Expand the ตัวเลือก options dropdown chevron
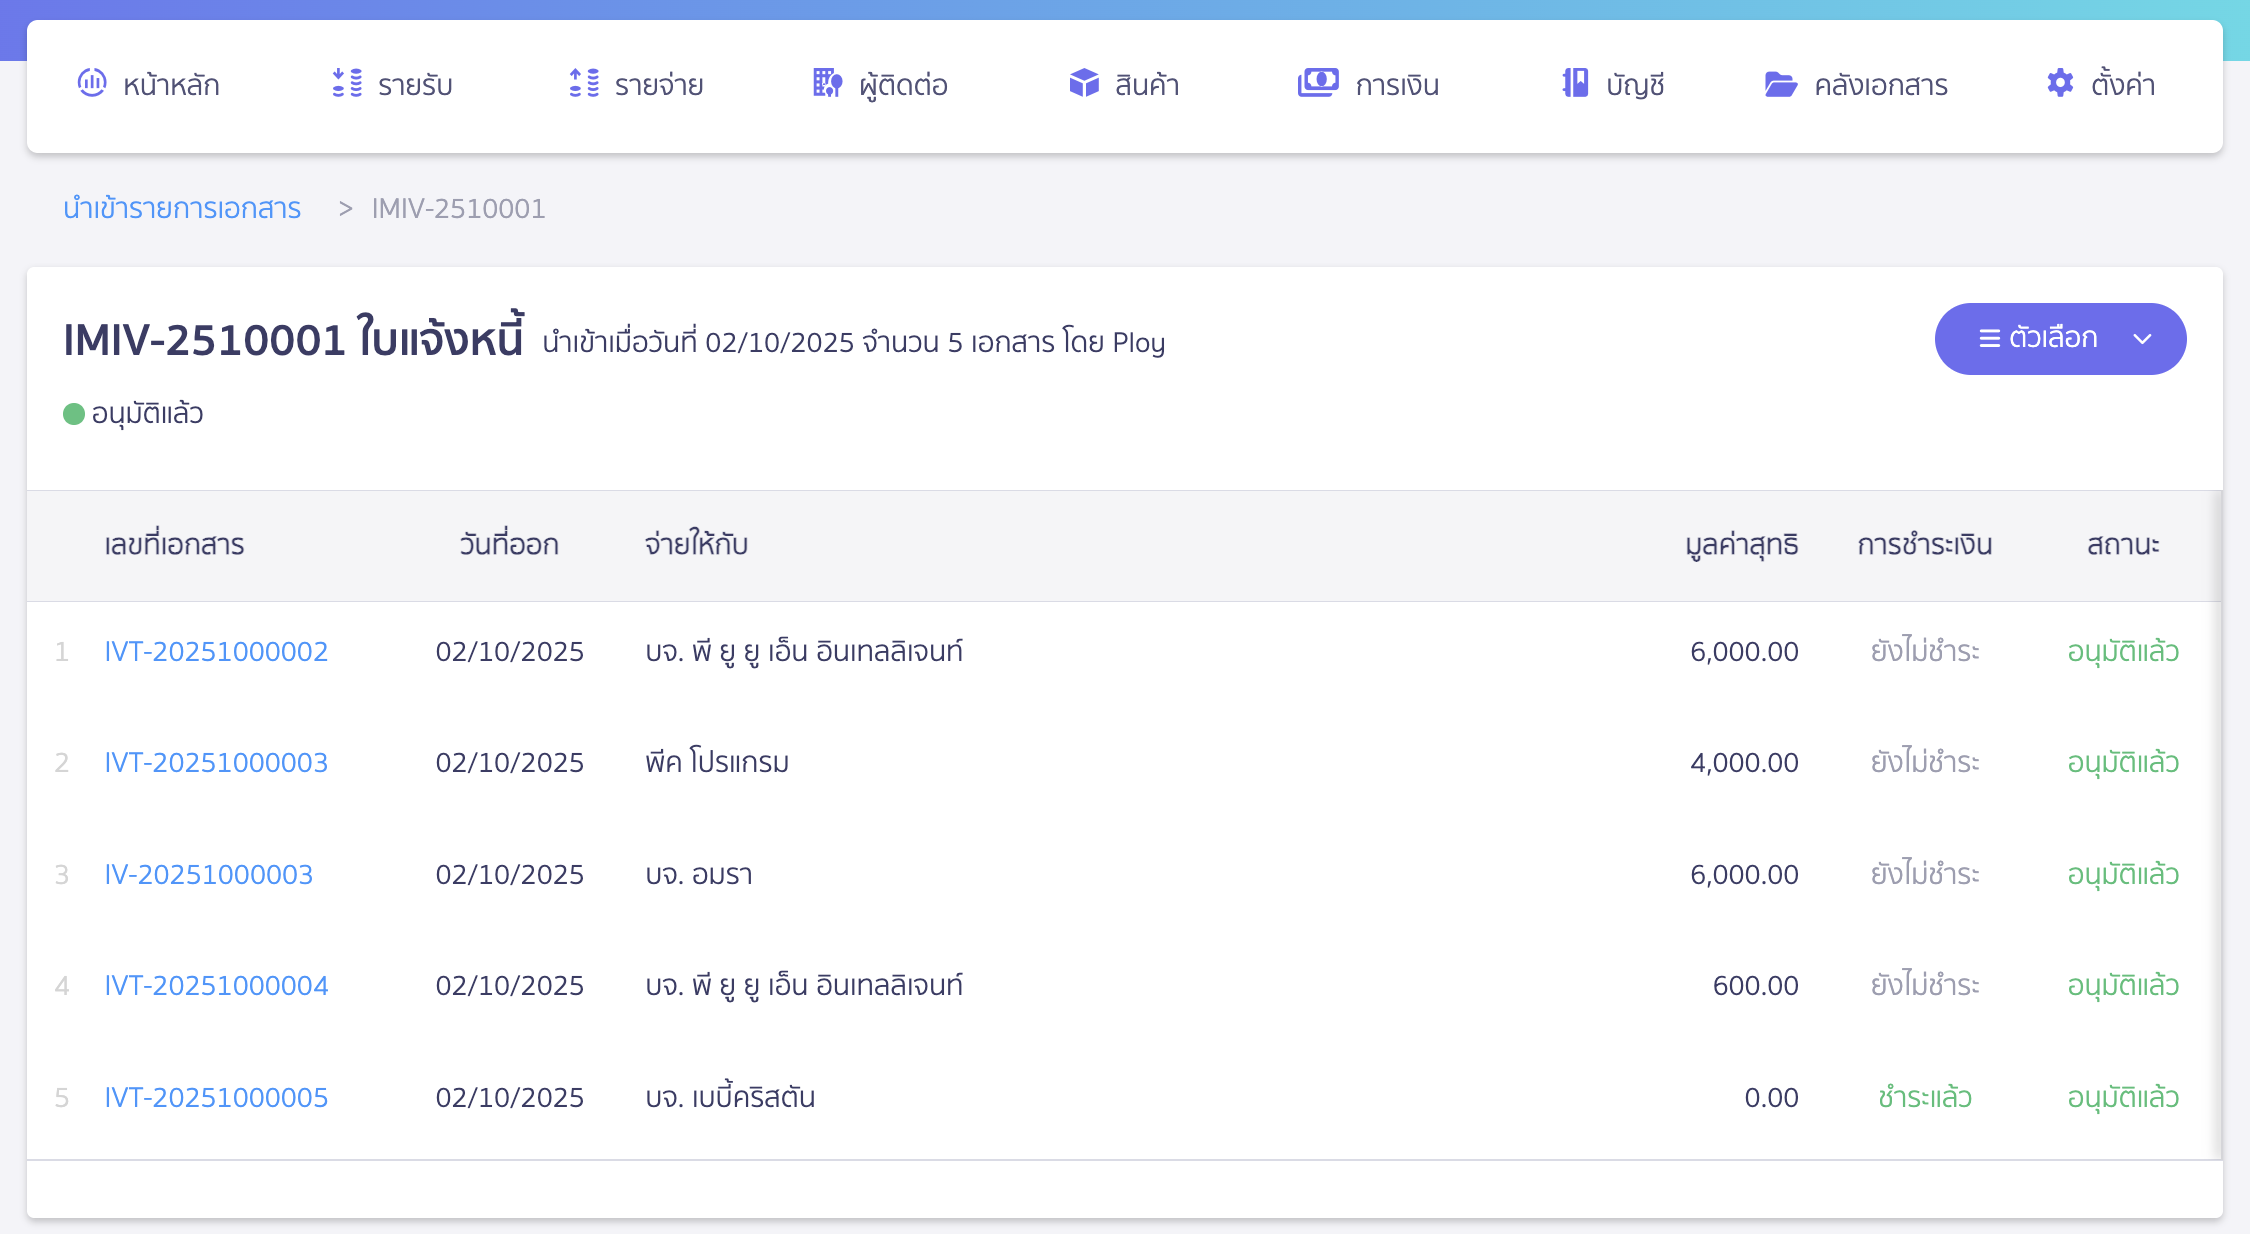 pos(2143,339)
